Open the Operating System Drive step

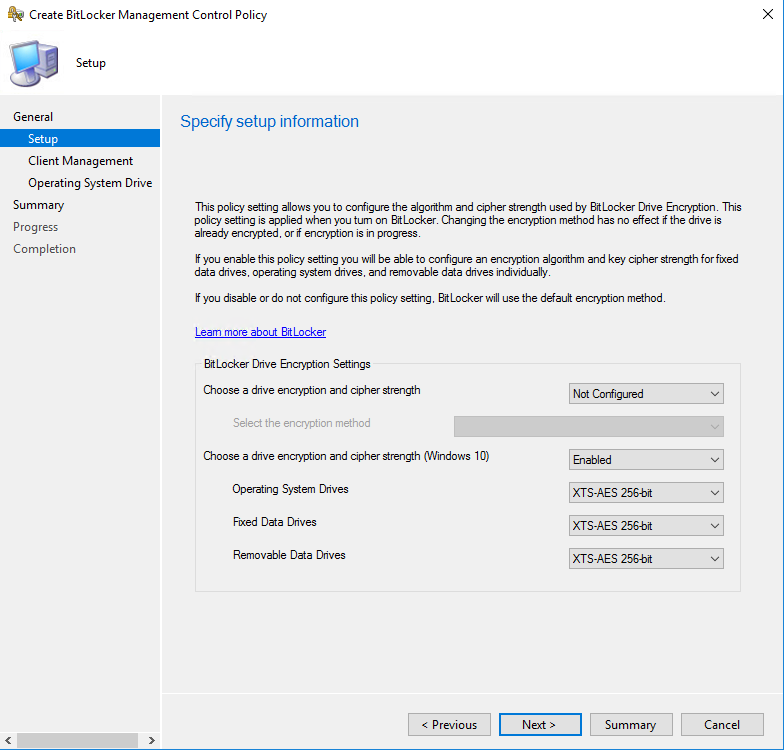[90, 182]
